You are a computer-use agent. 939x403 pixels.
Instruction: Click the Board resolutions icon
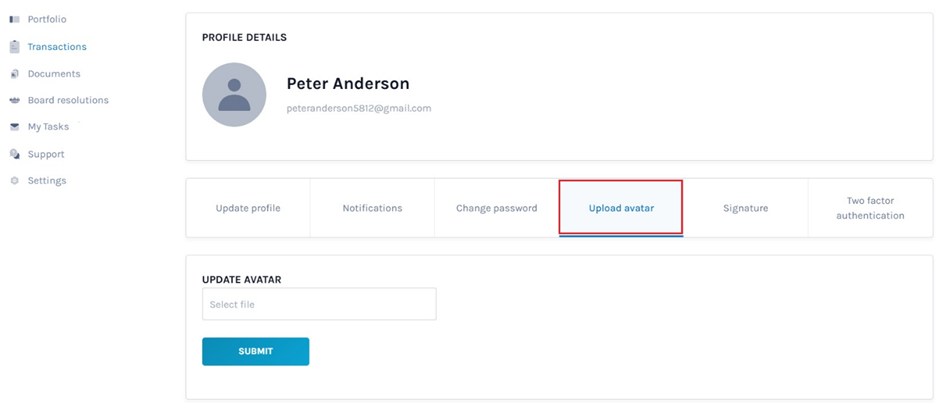click(x=15, y=101)
